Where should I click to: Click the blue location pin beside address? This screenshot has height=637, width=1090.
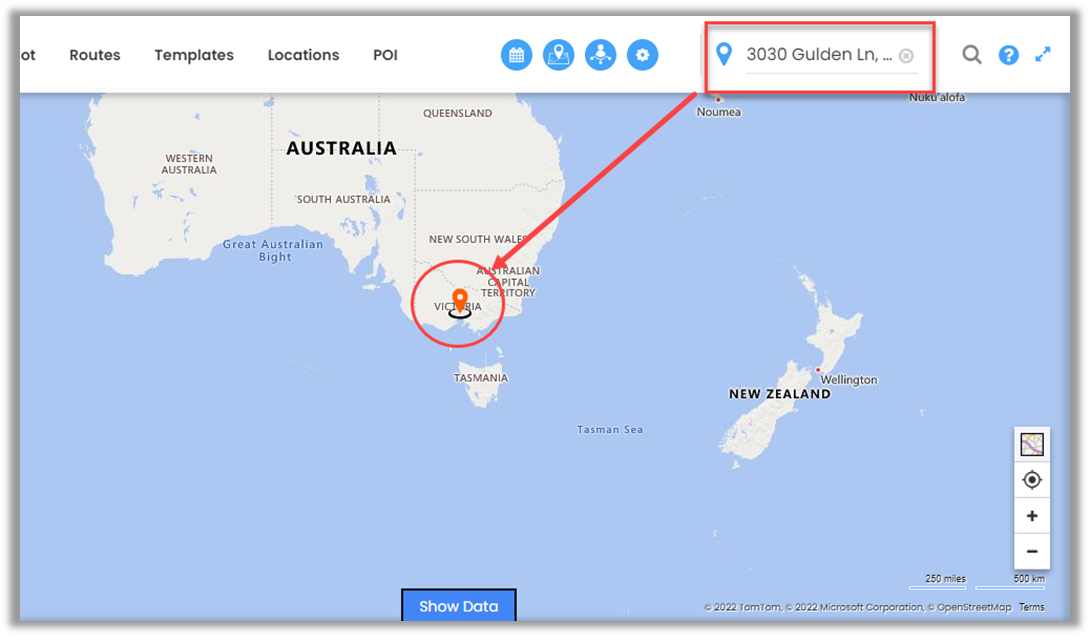[724, 54]
